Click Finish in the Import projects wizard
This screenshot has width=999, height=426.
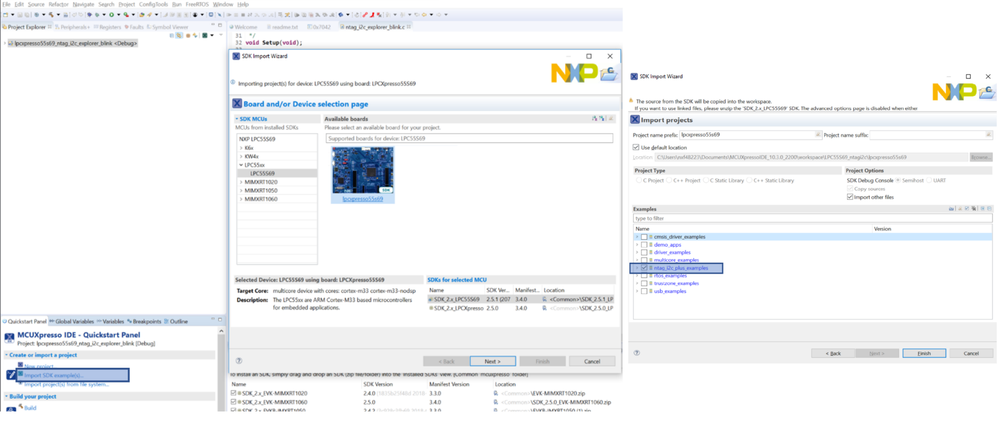tap(924, 353)
